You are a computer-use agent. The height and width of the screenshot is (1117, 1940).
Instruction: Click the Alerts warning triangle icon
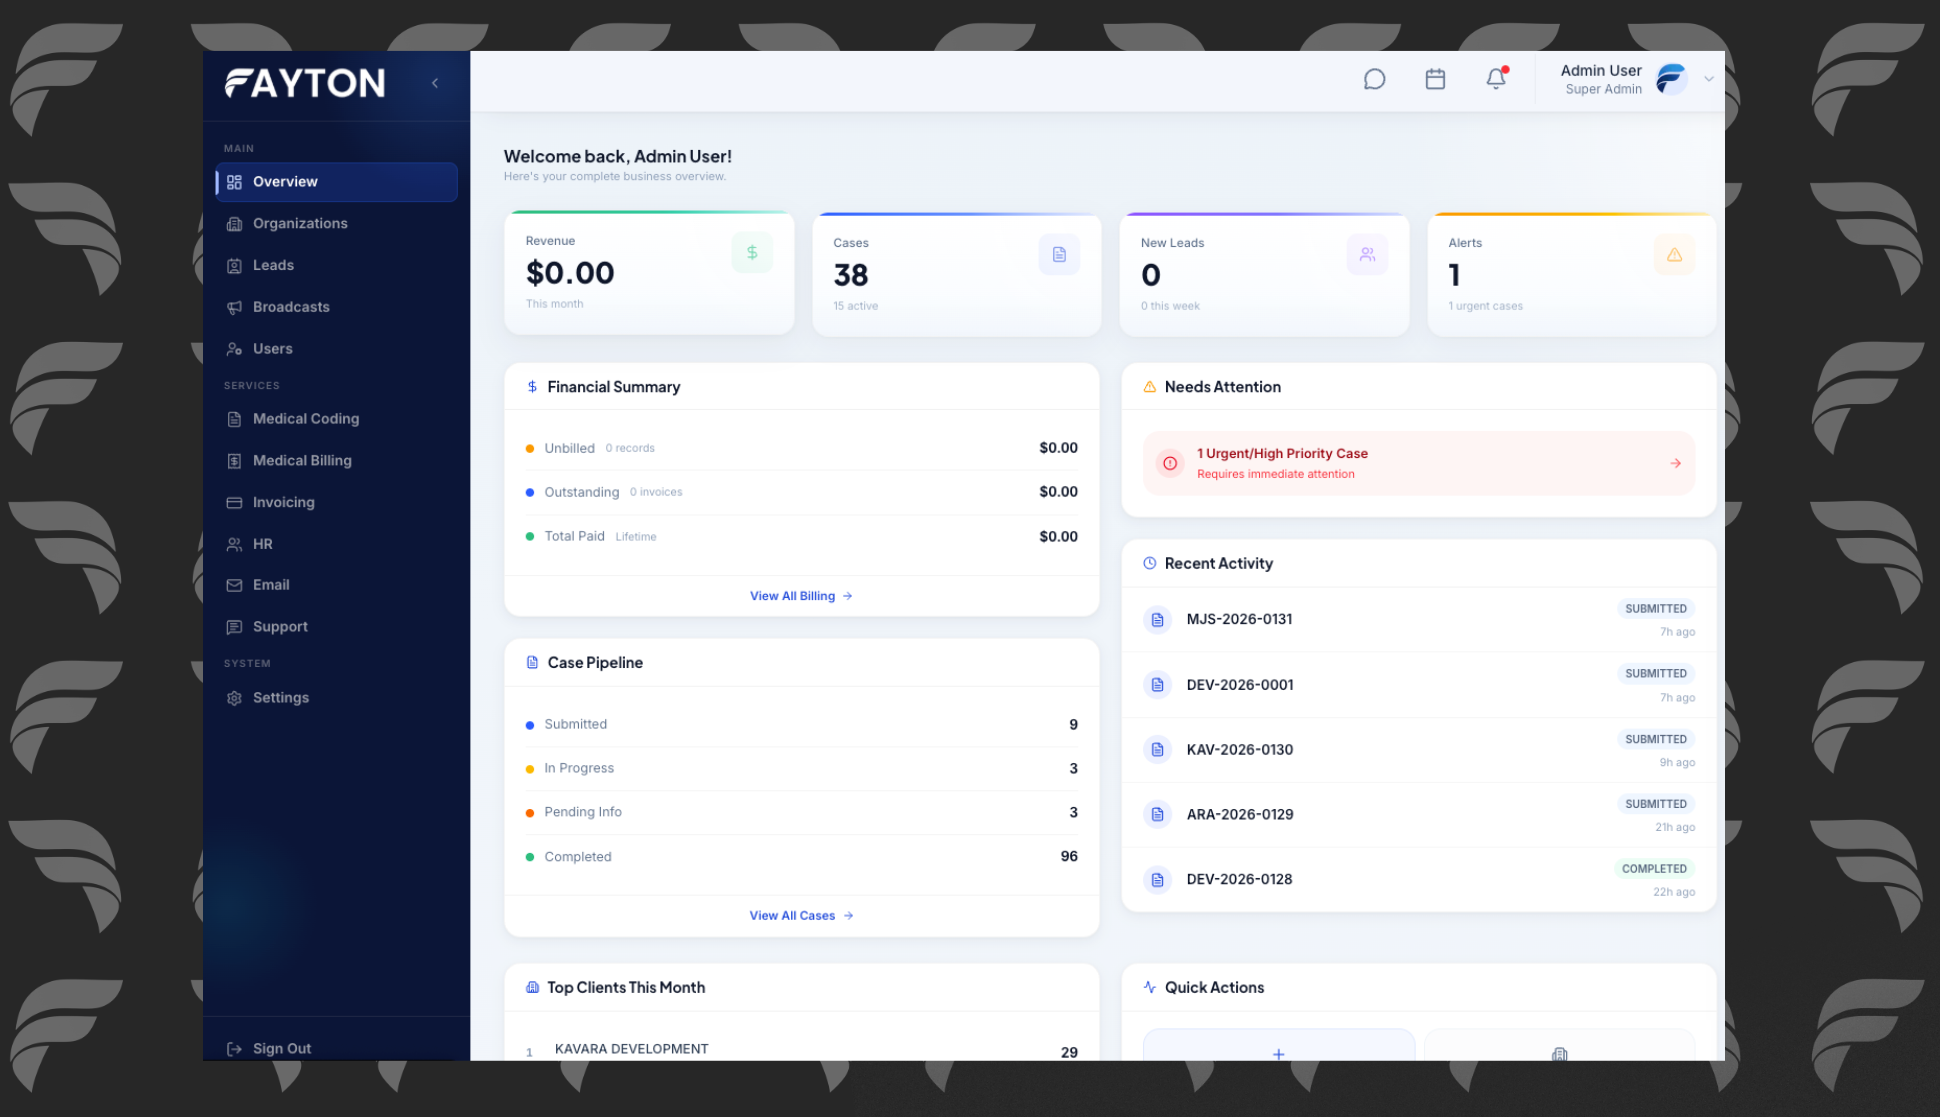coord(1674,255)
